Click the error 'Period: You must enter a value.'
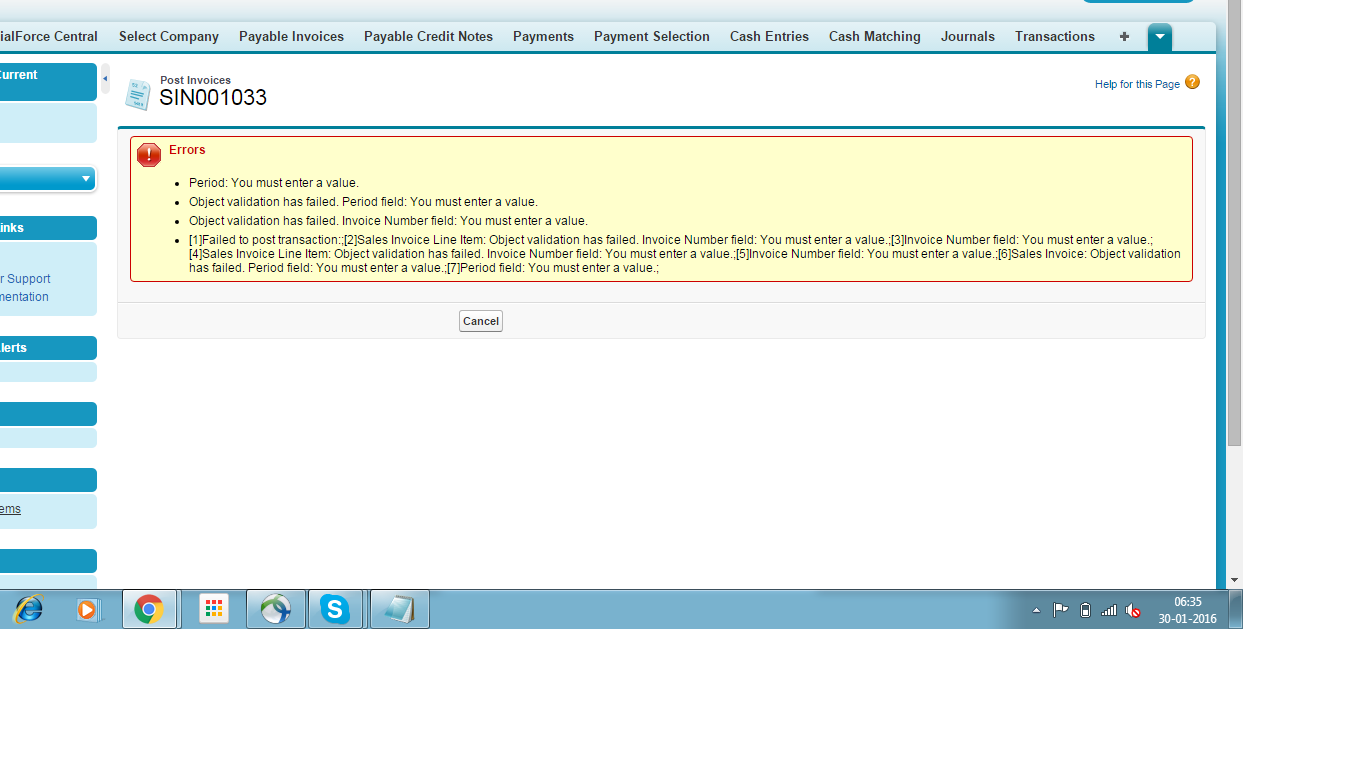 274,183
